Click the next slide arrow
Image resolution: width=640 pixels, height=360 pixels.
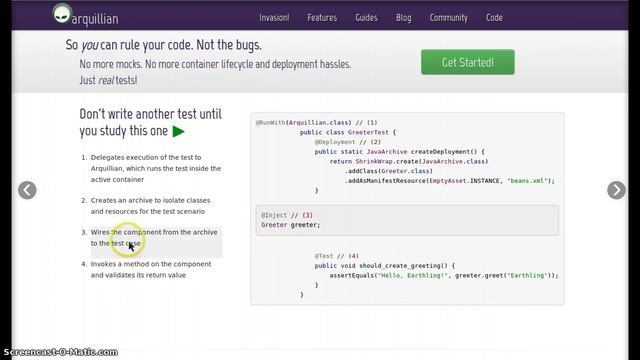616,190
